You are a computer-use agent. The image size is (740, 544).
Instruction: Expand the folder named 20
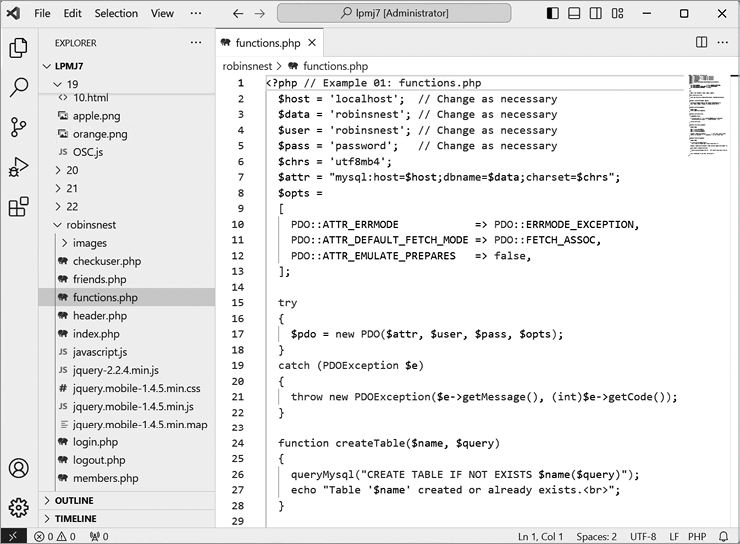point(71,170)
